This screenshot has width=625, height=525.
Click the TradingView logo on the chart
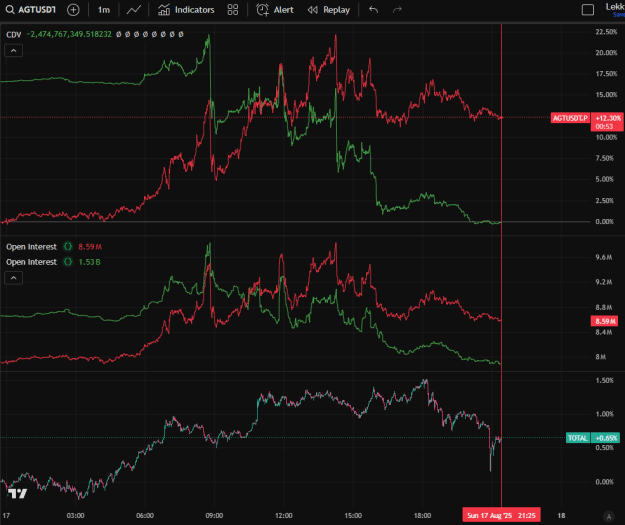point(18,494)
